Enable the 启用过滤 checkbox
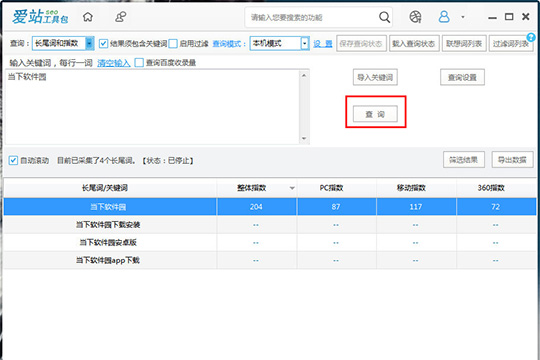The height and width of the screenshot is (360, 540). click(173, 43)
